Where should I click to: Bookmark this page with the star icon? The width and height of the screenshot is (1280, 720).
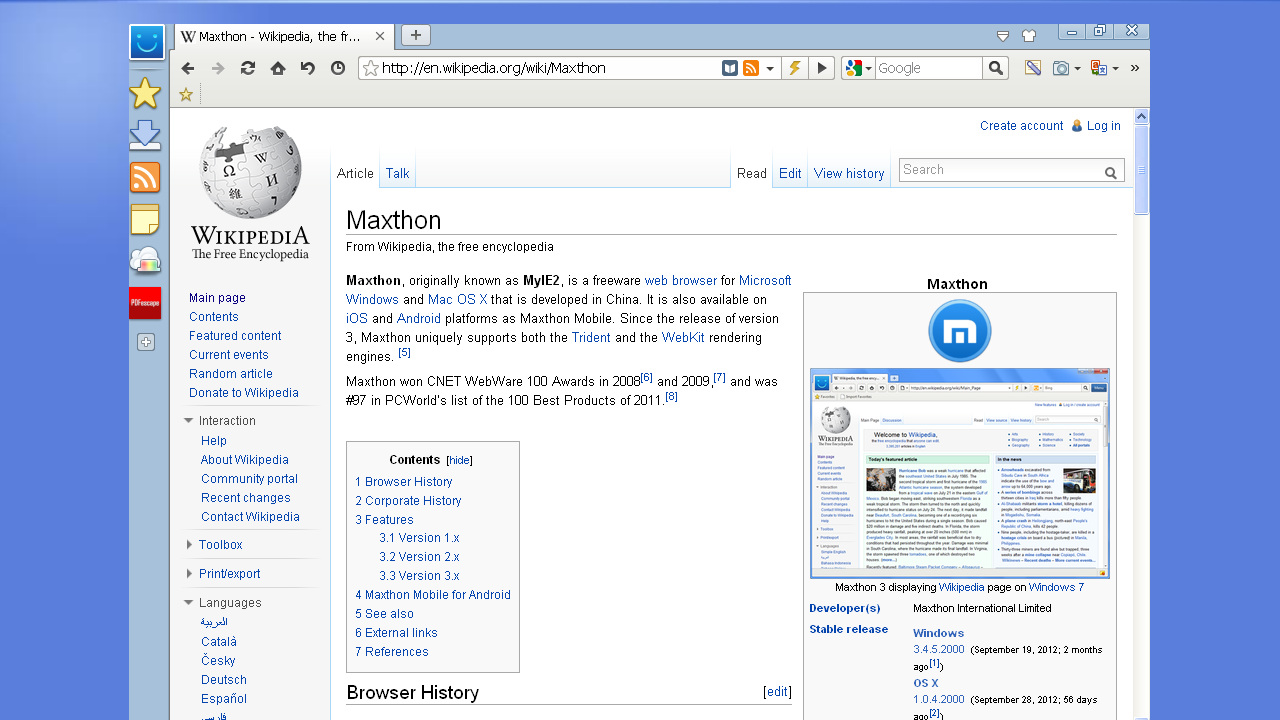(186, 93)
